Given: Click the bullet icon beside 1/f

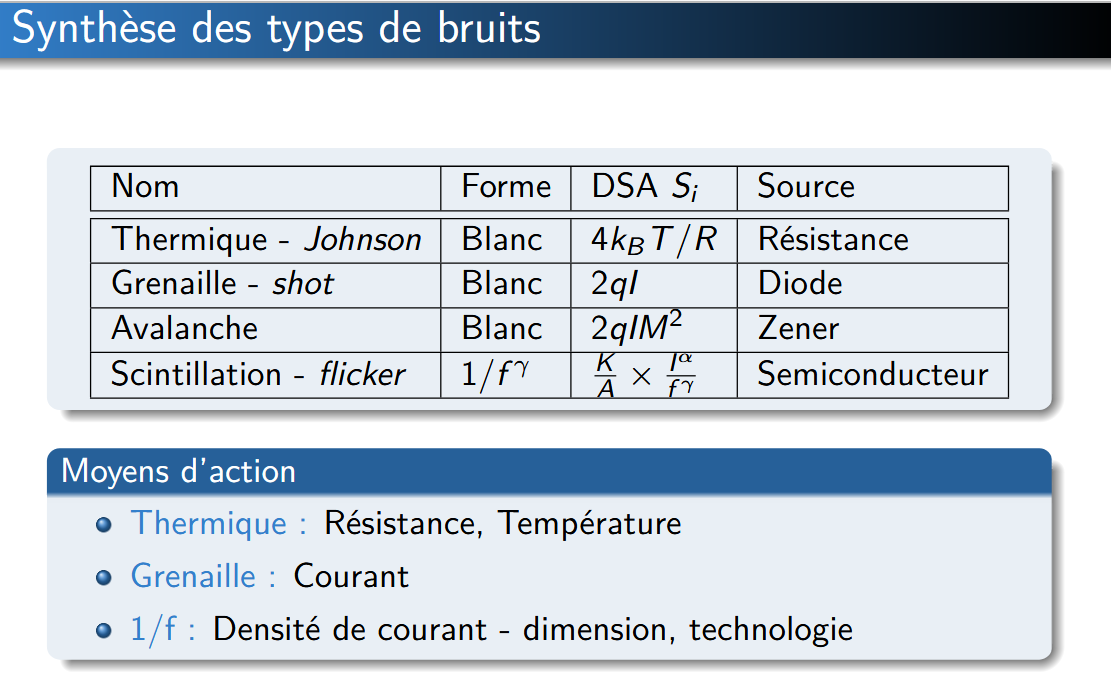Looking at the screenshot, I should (x=104, y=631).
